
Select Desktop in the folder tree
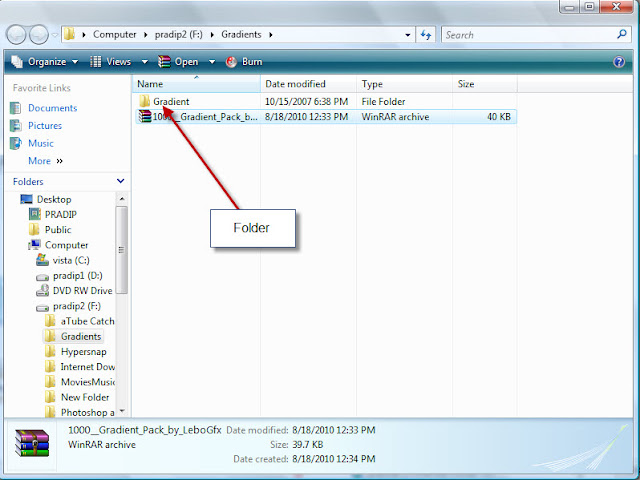[54, 199]
